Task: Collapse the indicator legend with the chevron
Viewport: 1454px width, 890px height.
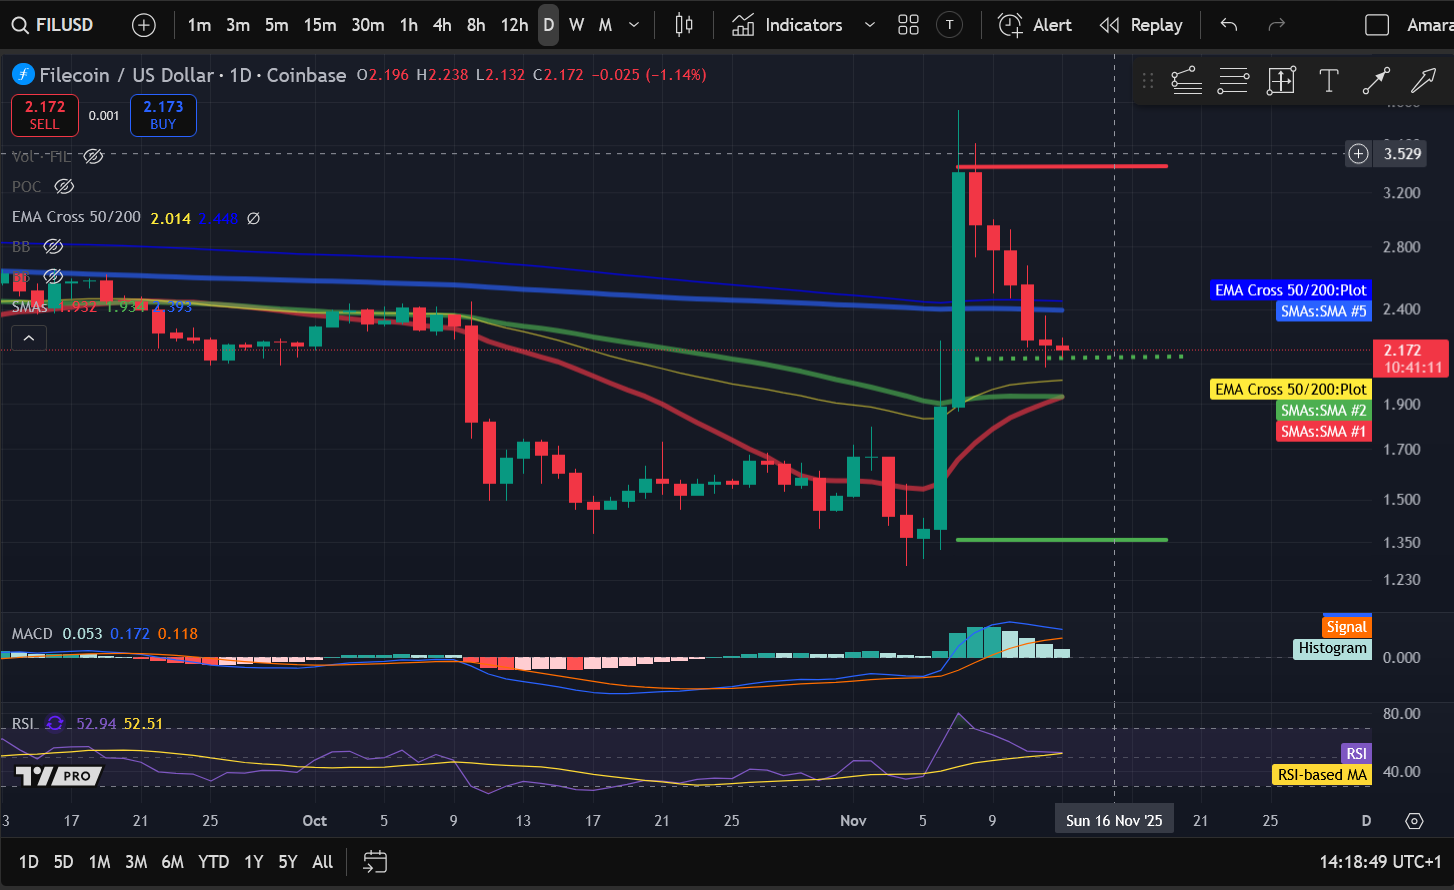Action: click(28, 339)
